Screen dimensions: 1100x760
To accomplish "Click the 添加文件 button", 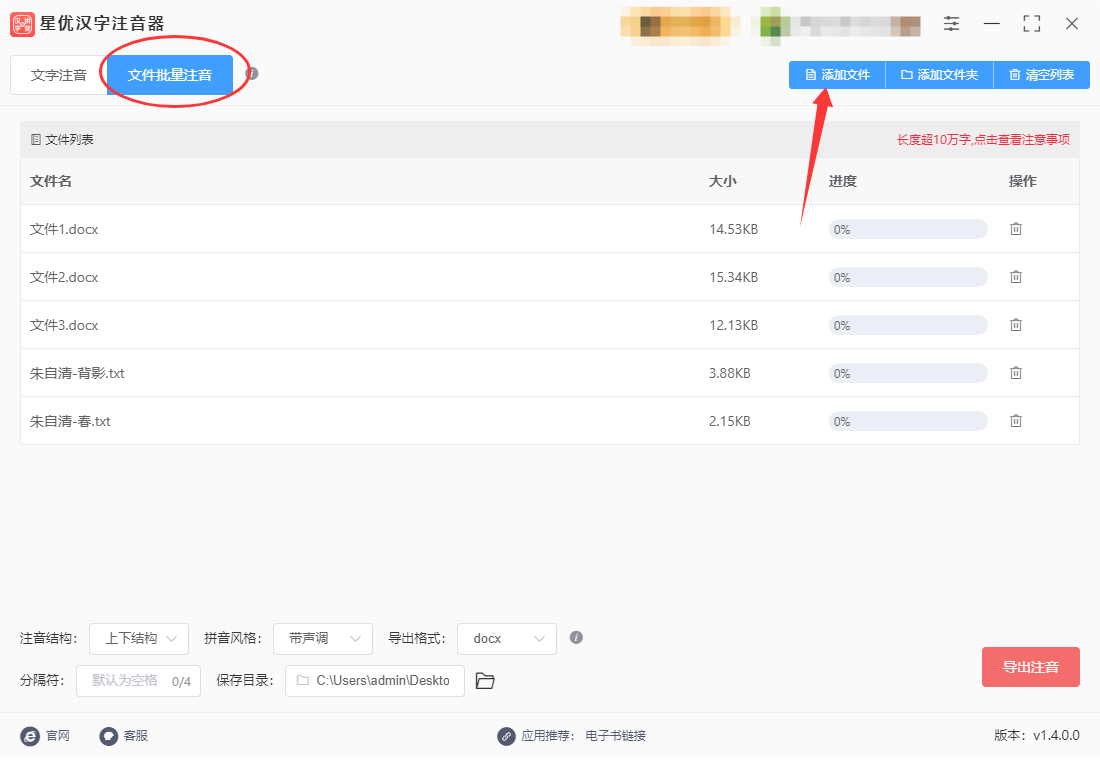I will pyautogui.click(x=838, y=75).
